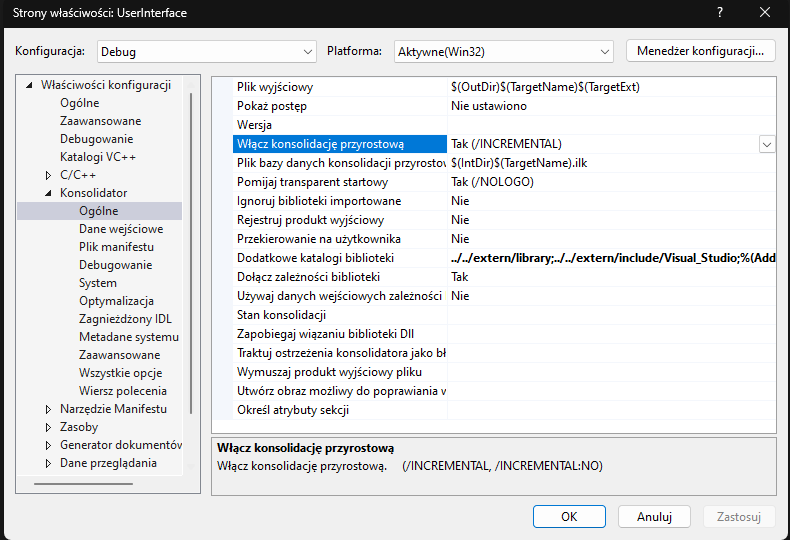790x540 pixels.
Task: Select the Optymalizacja tree item
Action: tap(116, 301)
